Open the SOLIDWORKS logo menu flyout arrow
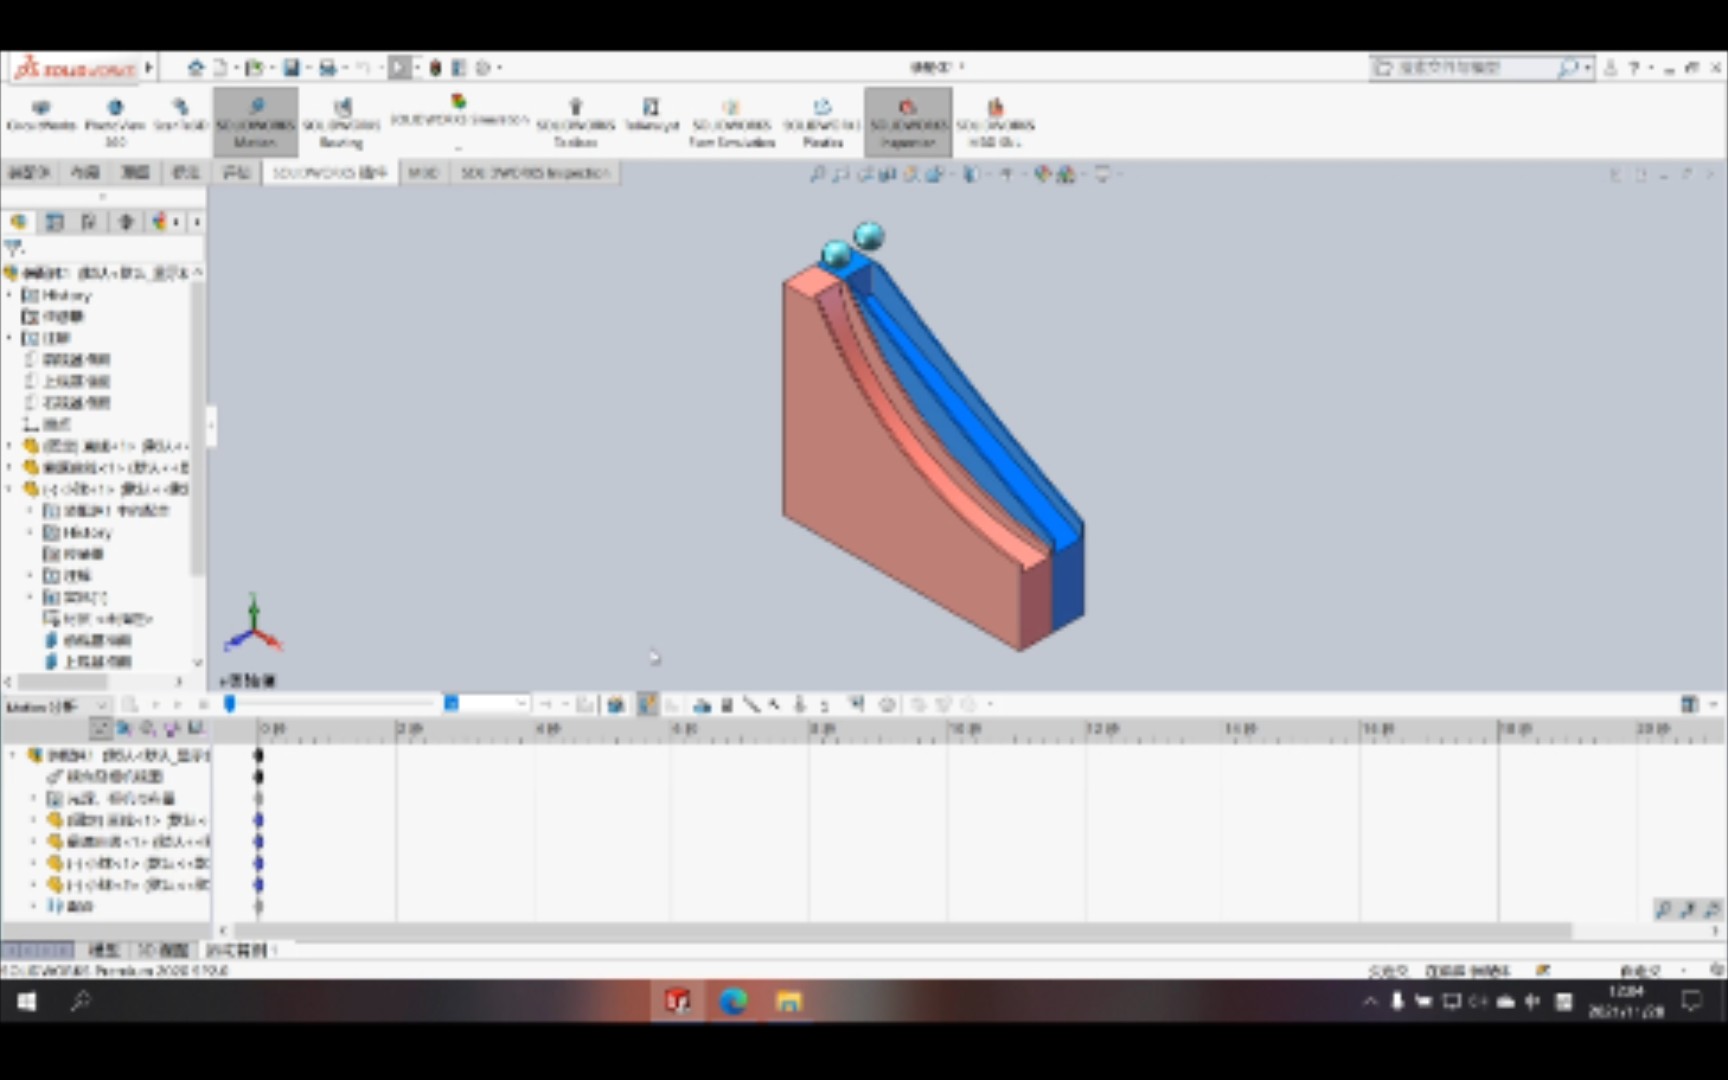 coord(149,67)
